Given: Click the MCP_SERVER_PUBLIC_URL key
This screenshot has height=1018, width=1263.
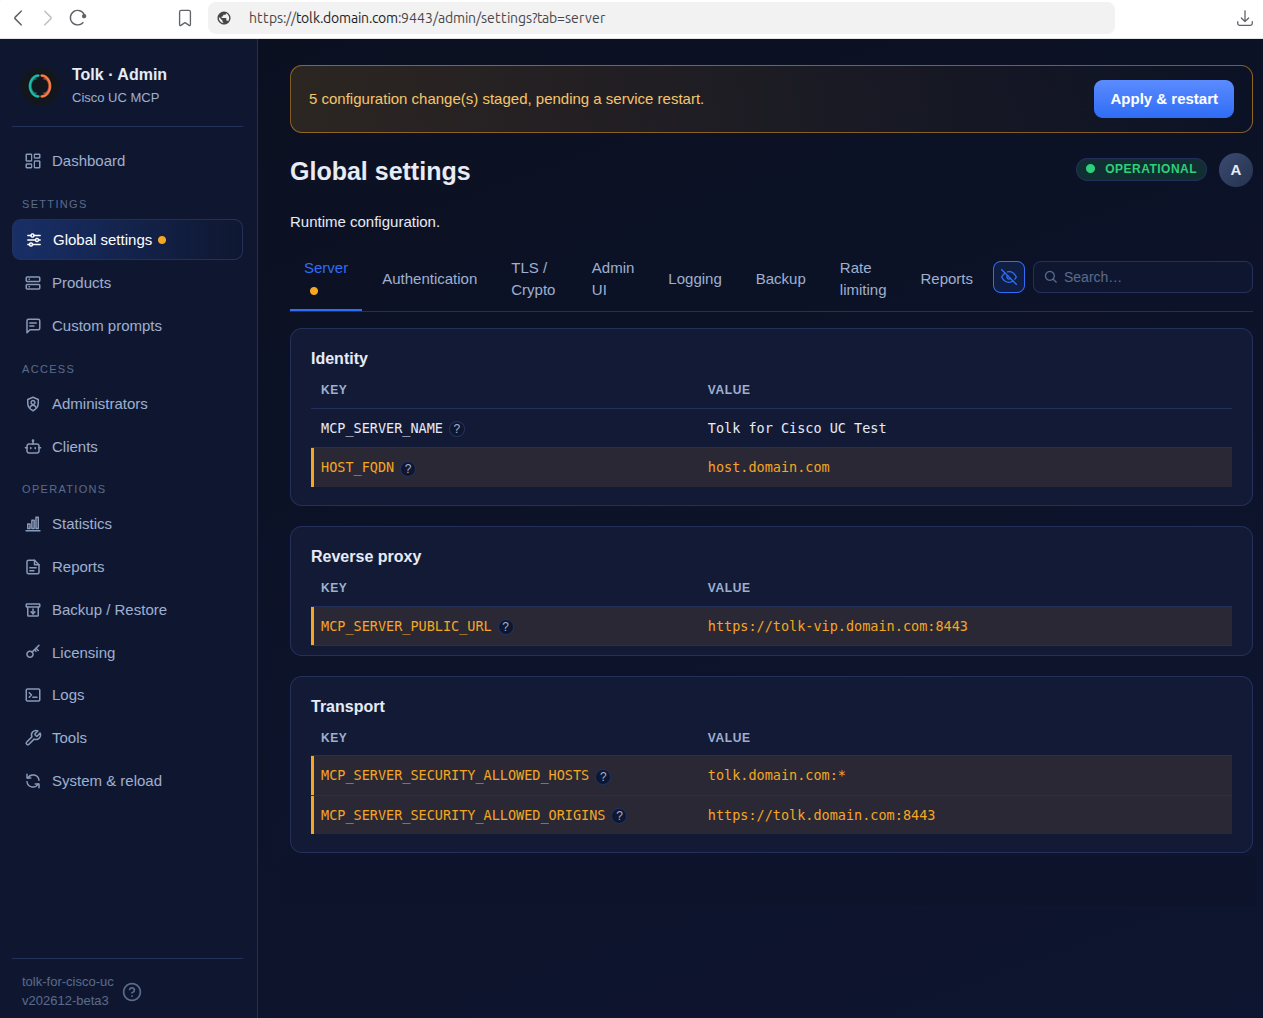Looking at the screenshot, I should (406, 626).
